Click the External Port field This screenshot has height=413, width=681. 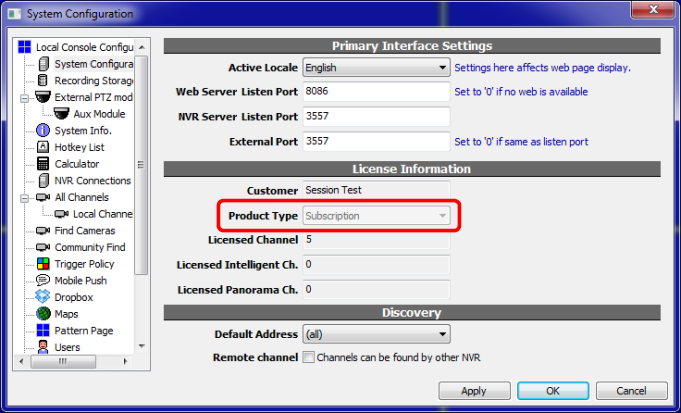376,141
